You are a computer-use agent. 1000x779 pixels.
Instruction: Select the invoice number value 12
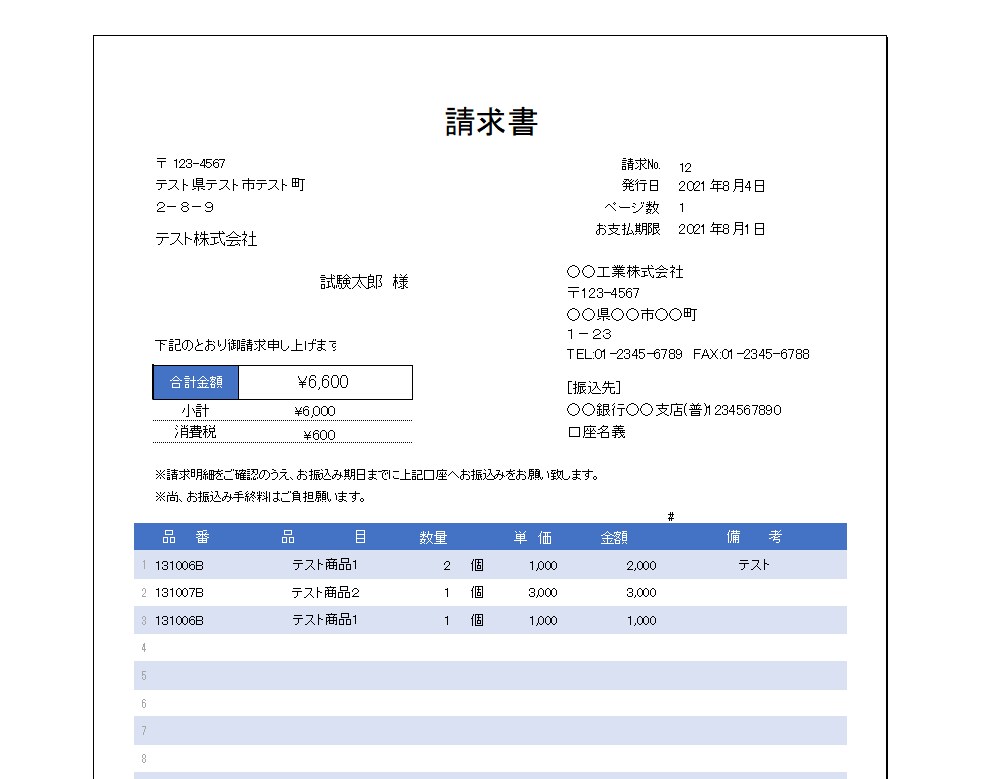685,167
